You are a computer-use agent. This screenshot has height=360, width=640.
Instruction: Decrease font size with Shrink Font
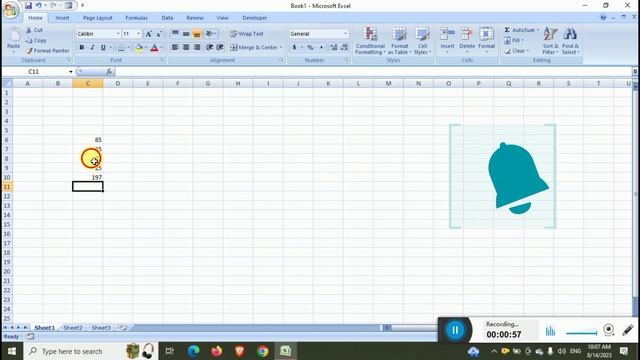(x=159, y=34)
